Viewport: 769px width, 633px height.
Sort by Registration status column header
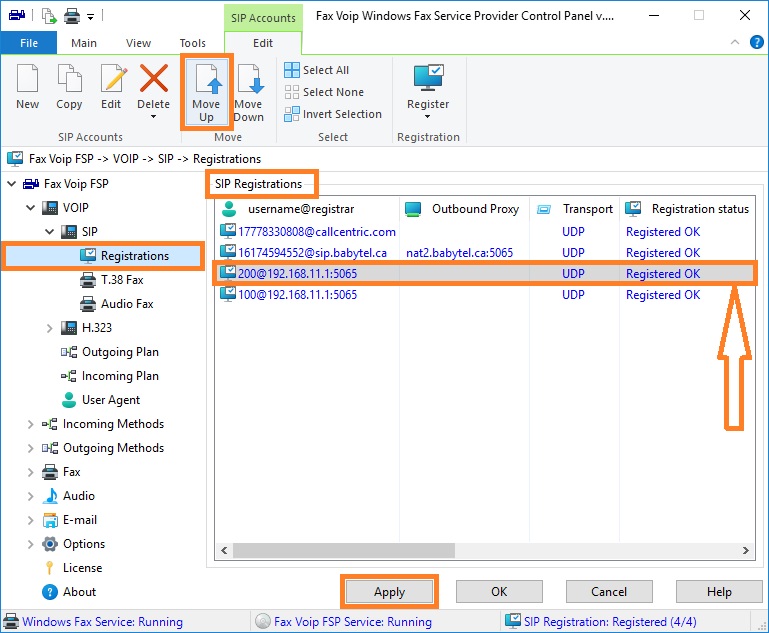(x=687, y=209)
